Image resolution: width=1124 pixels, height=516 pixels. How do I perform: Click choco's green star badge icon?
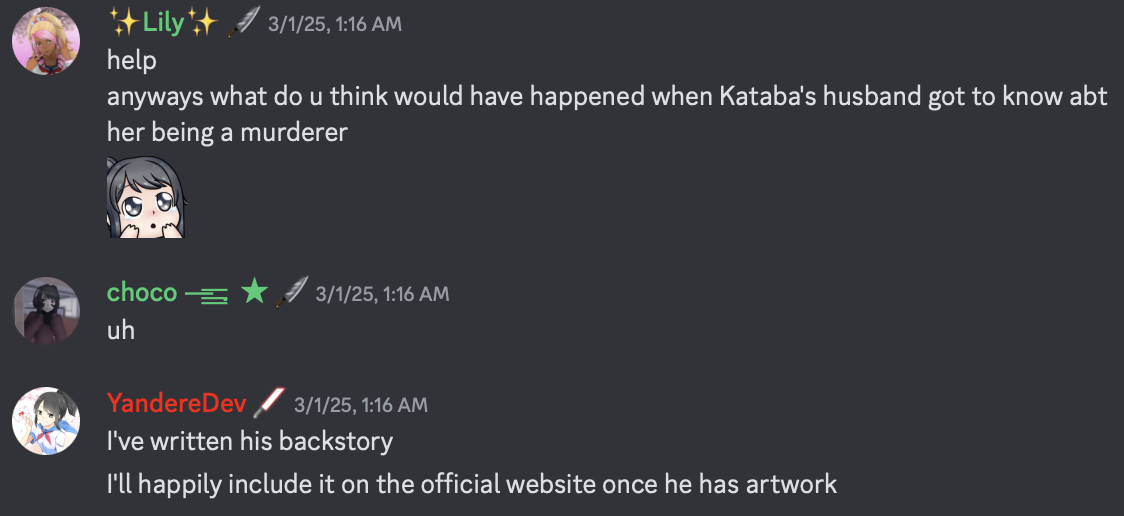point(255,292)
